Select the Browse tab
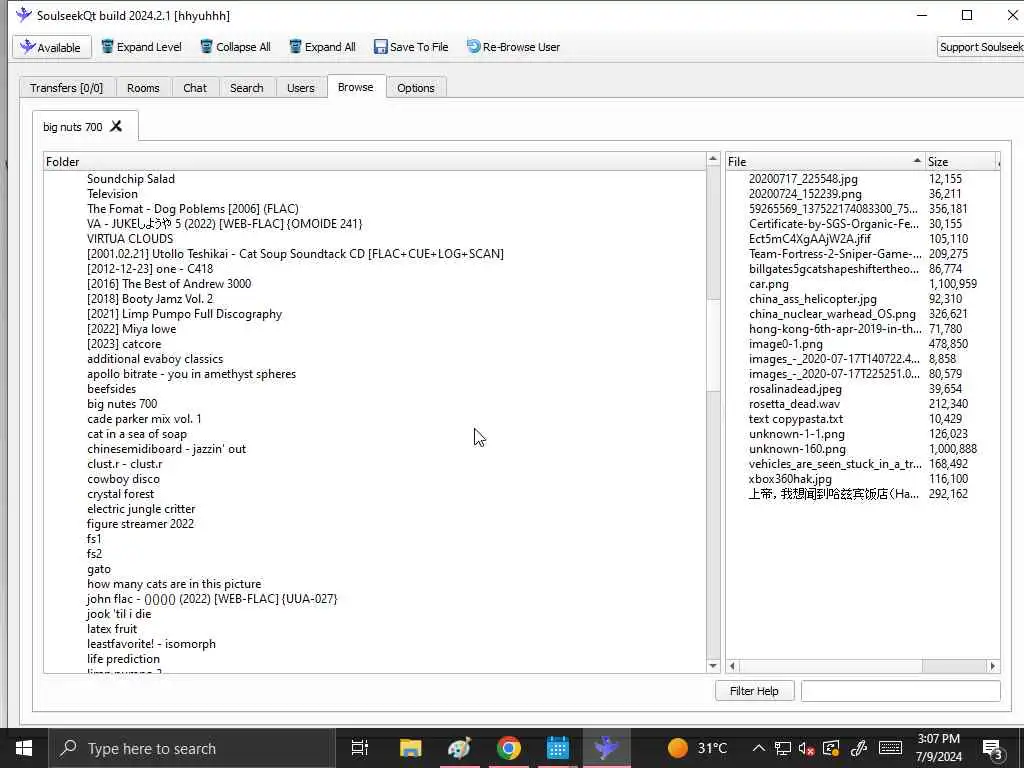1024x768 pixels. point(356,87)
